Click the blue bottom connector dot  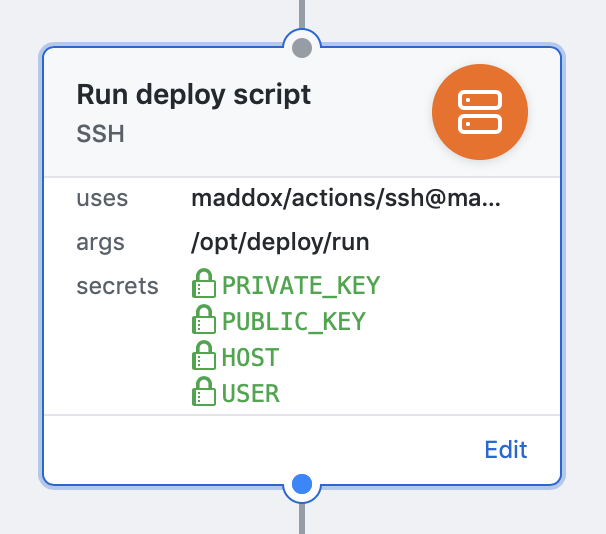(x=303, y=485)
